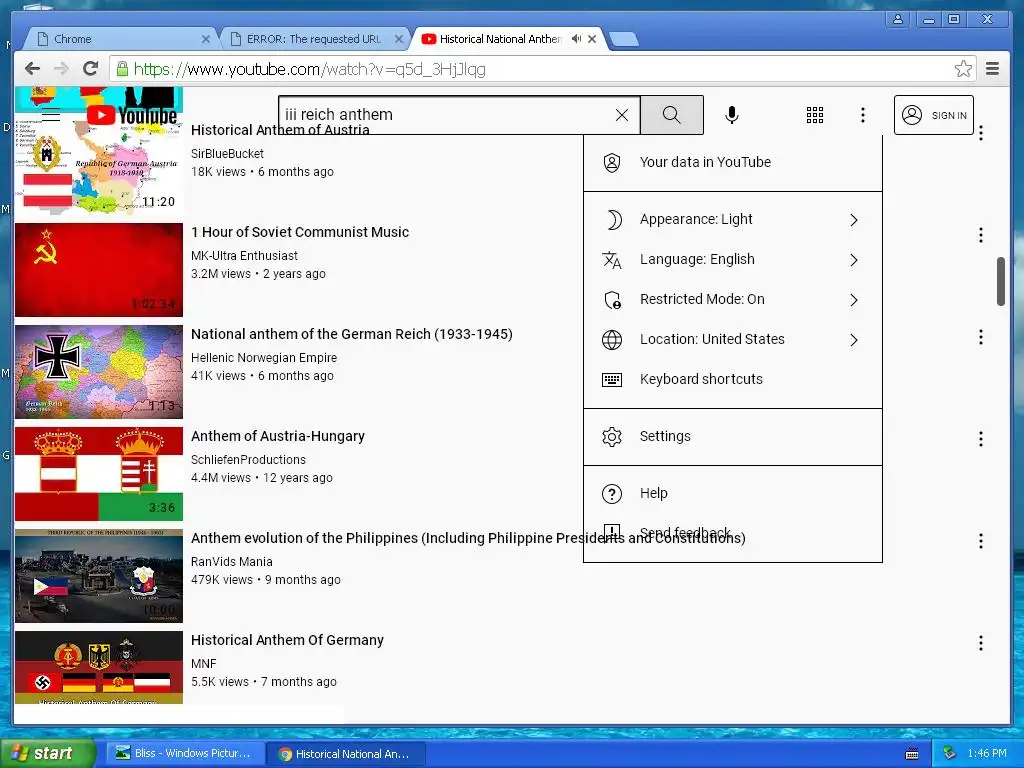Select Your data in YouTube
This screenshot has width=1024, height=768.
click(733, 163)
